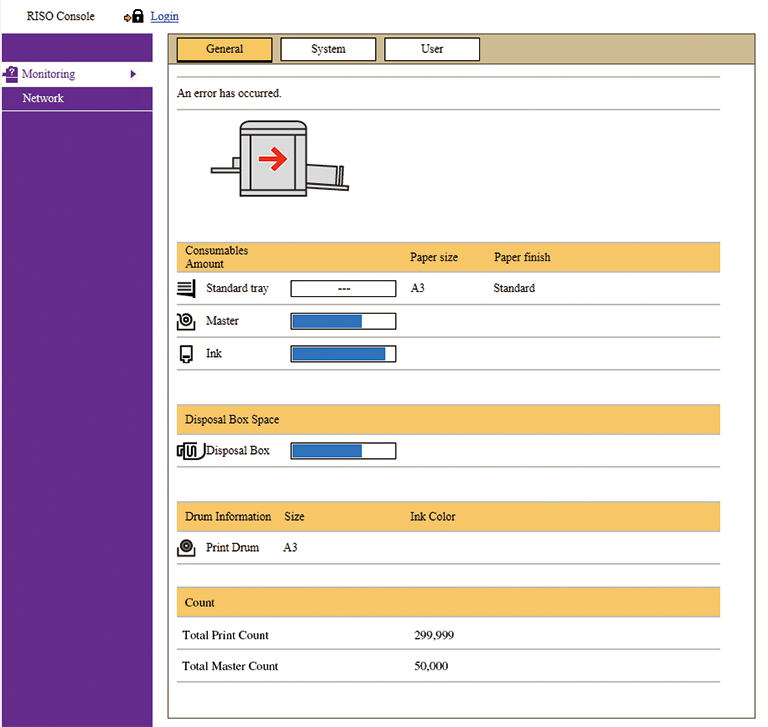Click the Disposal Box icon
Viewport: 768px width, 727px height.
coord(190,451)
